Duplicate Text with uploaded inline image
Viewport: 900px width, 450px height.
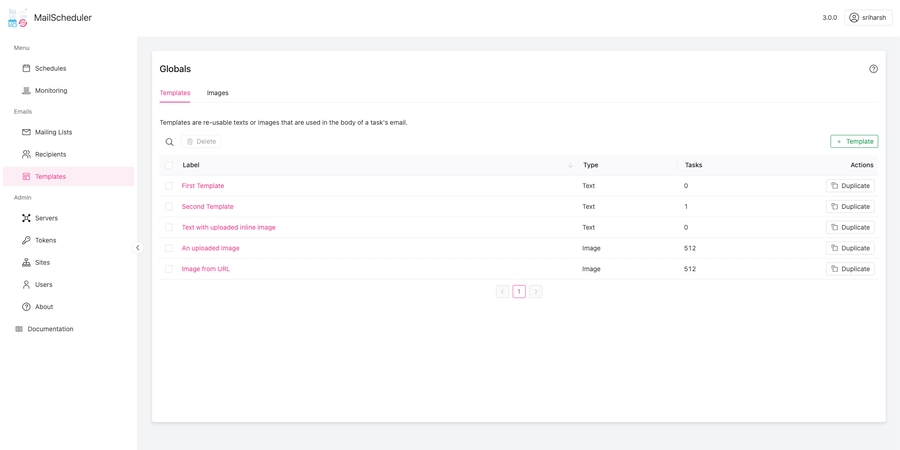850,227
